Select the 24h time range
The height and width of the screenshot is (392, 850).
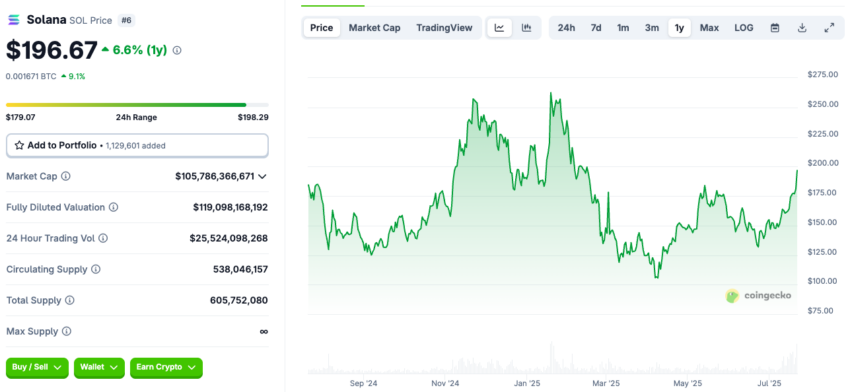(566, 28)
